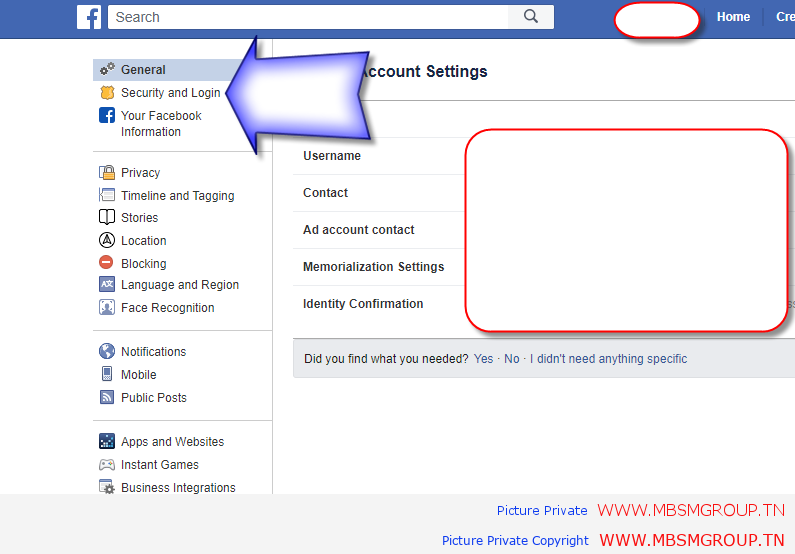This screenshot has height=554, width=795.
Task: Click the Instant Games controller icon
Action: click(107, 464)
